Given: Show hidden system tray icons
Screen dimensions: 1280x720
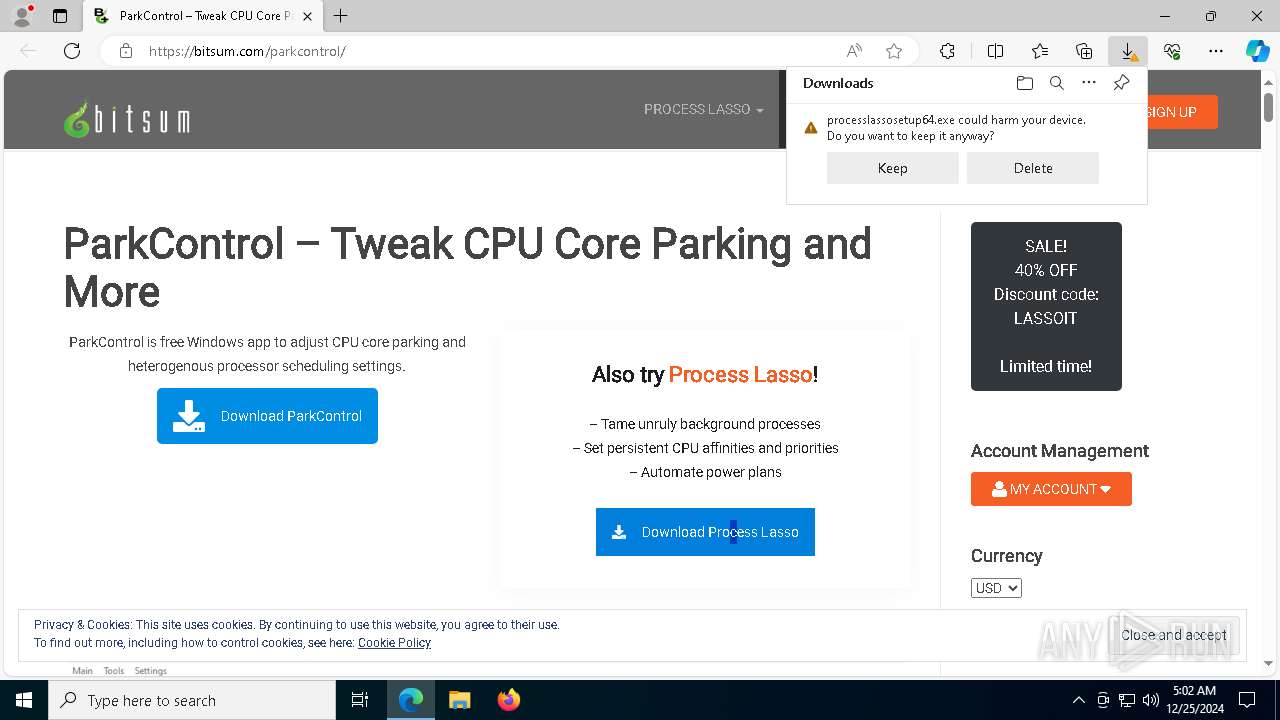Looking at the screenshot, I should tap(1078, 700).
